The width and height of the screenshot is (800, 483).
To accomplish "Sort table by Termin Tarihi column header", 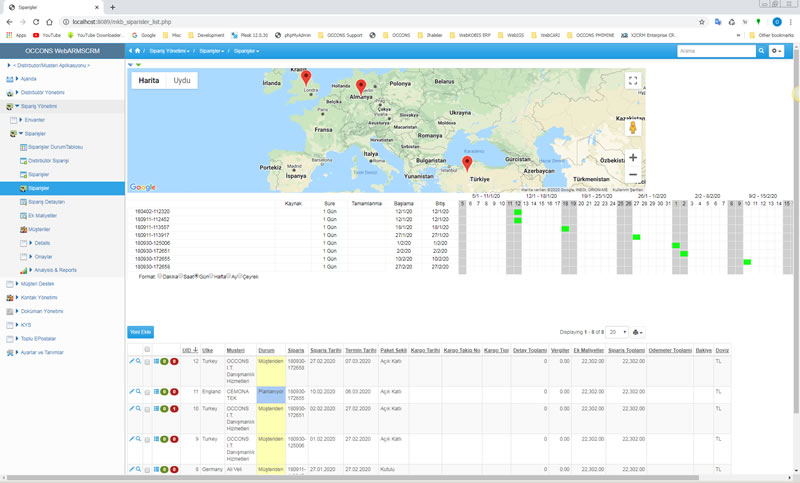I will tap(361, 350).
